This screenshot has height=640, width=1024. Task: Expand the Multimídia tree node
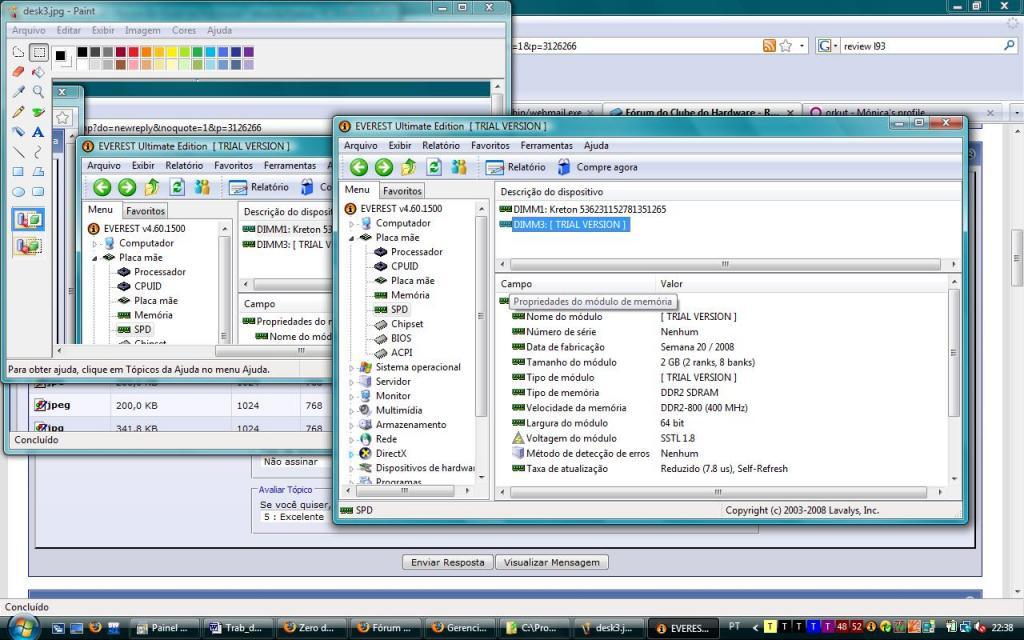click(351, 411)
